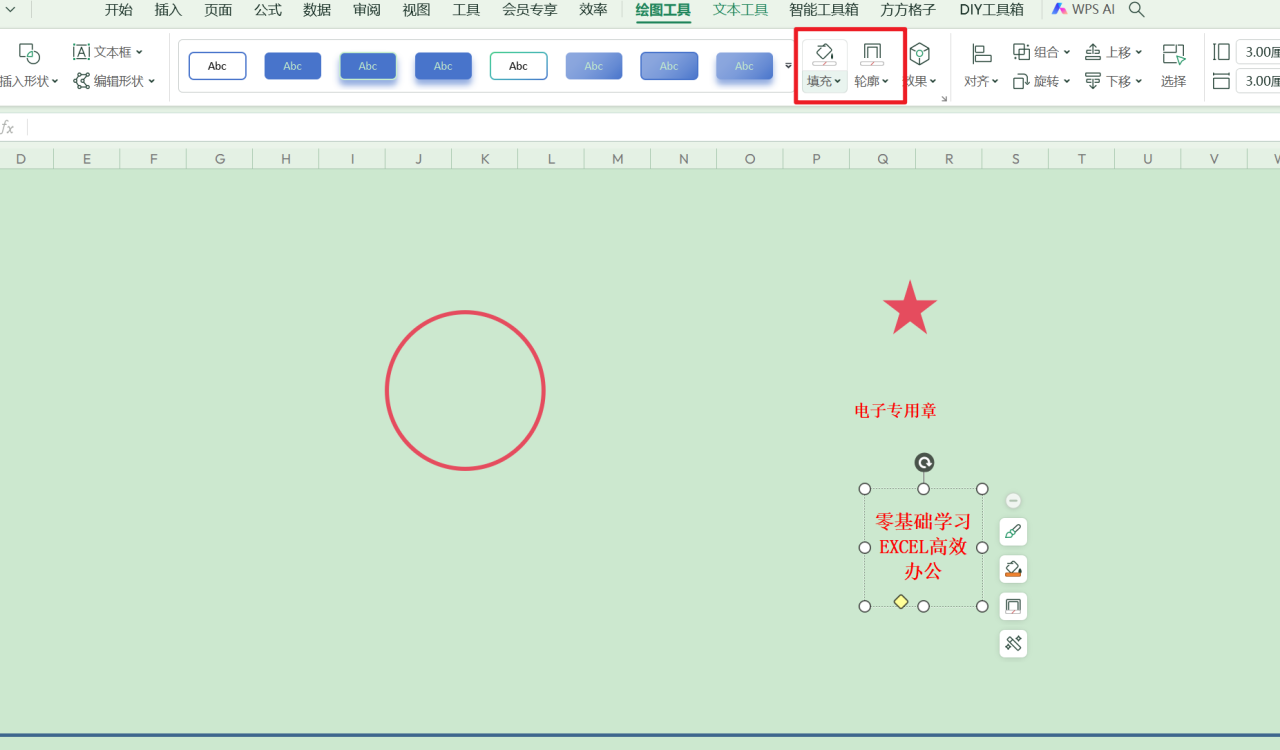Open the DIY工具箱 tab
This screenshot has height=750, width=1280.
pyautogui.click(x=991, y=10)
